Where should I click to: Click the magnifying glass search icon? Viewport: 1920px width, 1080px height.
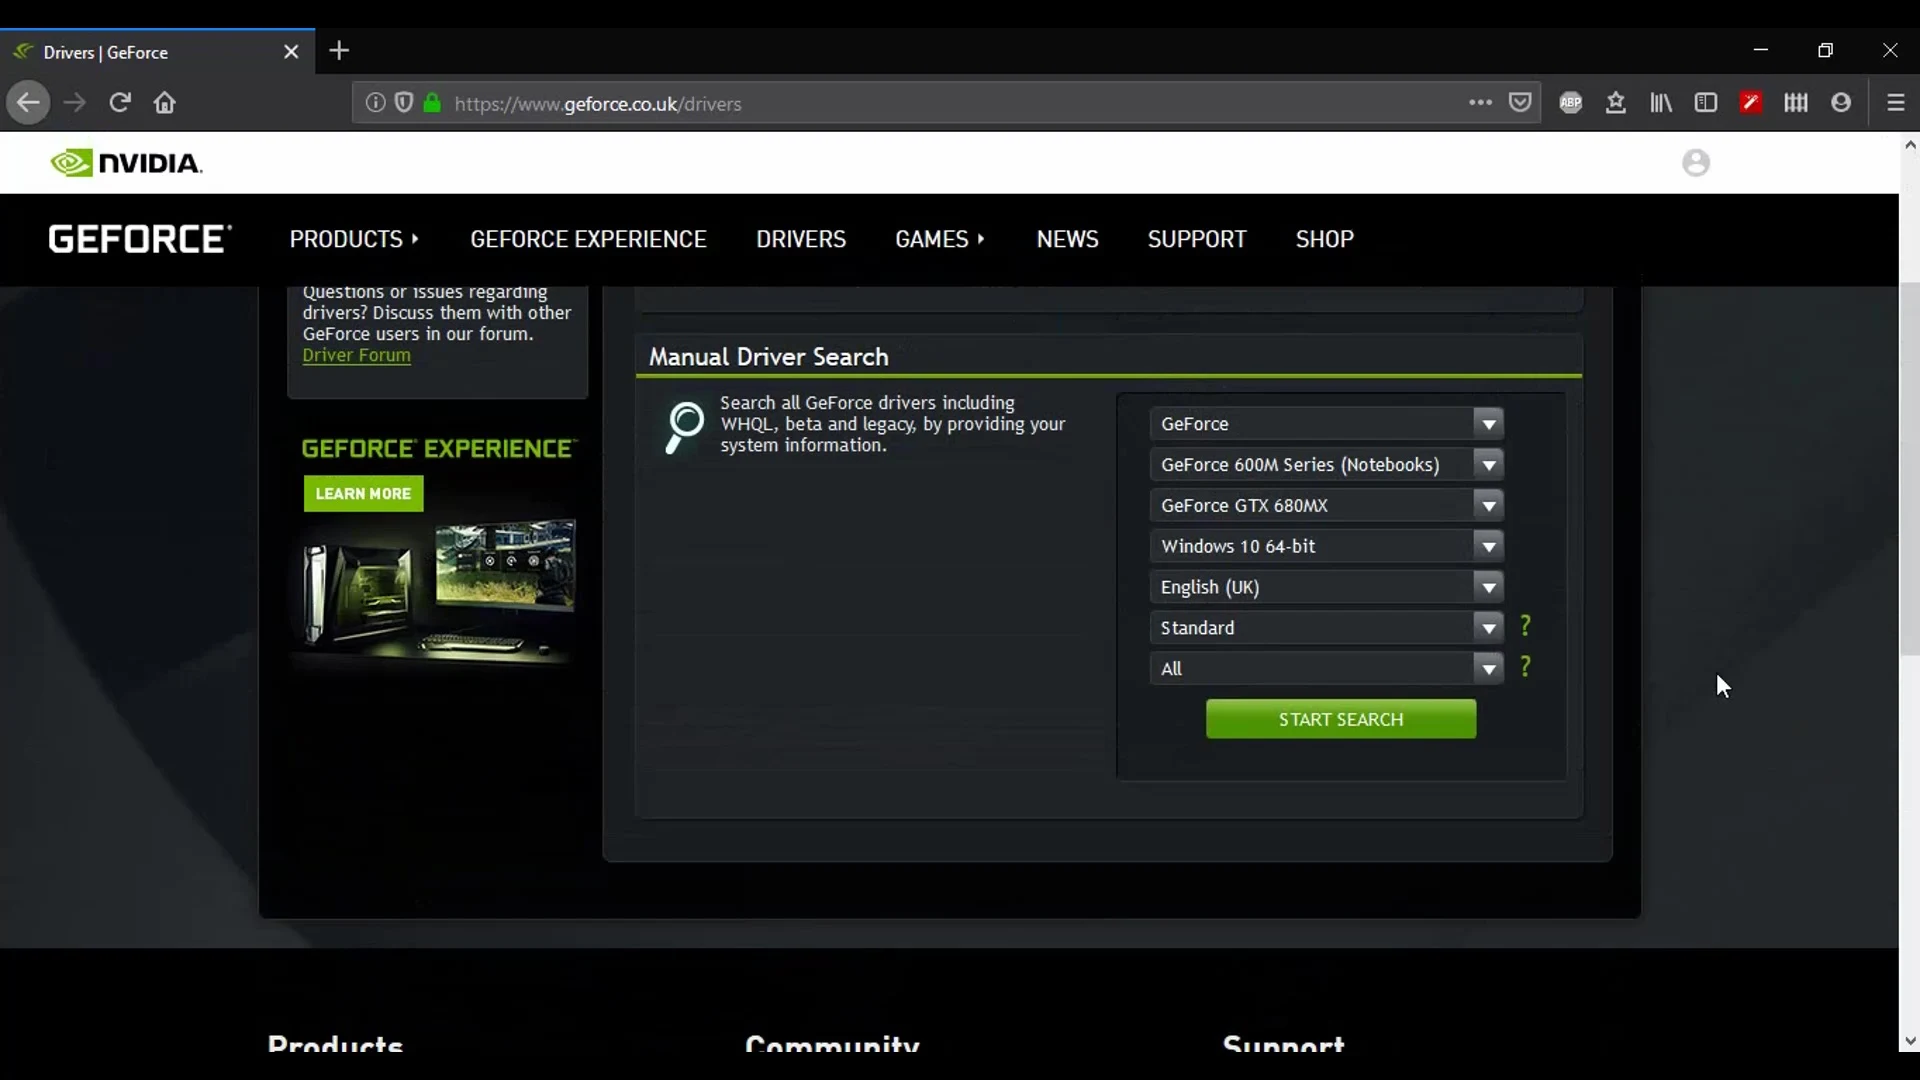click(685, 427)
